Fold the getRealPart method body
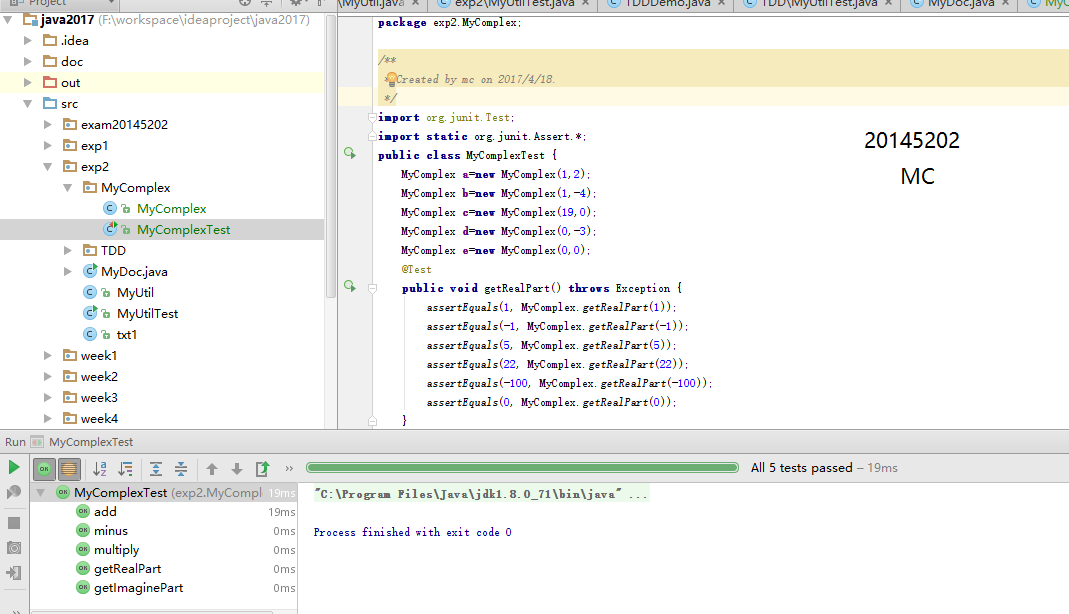 (x=372, y=288)
